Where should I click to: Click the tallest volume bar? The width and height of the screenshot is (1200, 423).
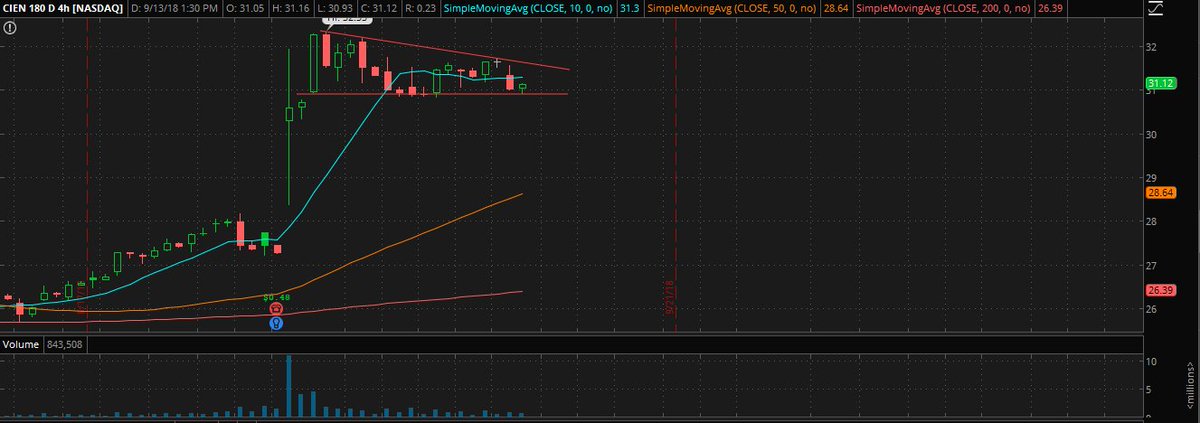click(x=288, y=385)
